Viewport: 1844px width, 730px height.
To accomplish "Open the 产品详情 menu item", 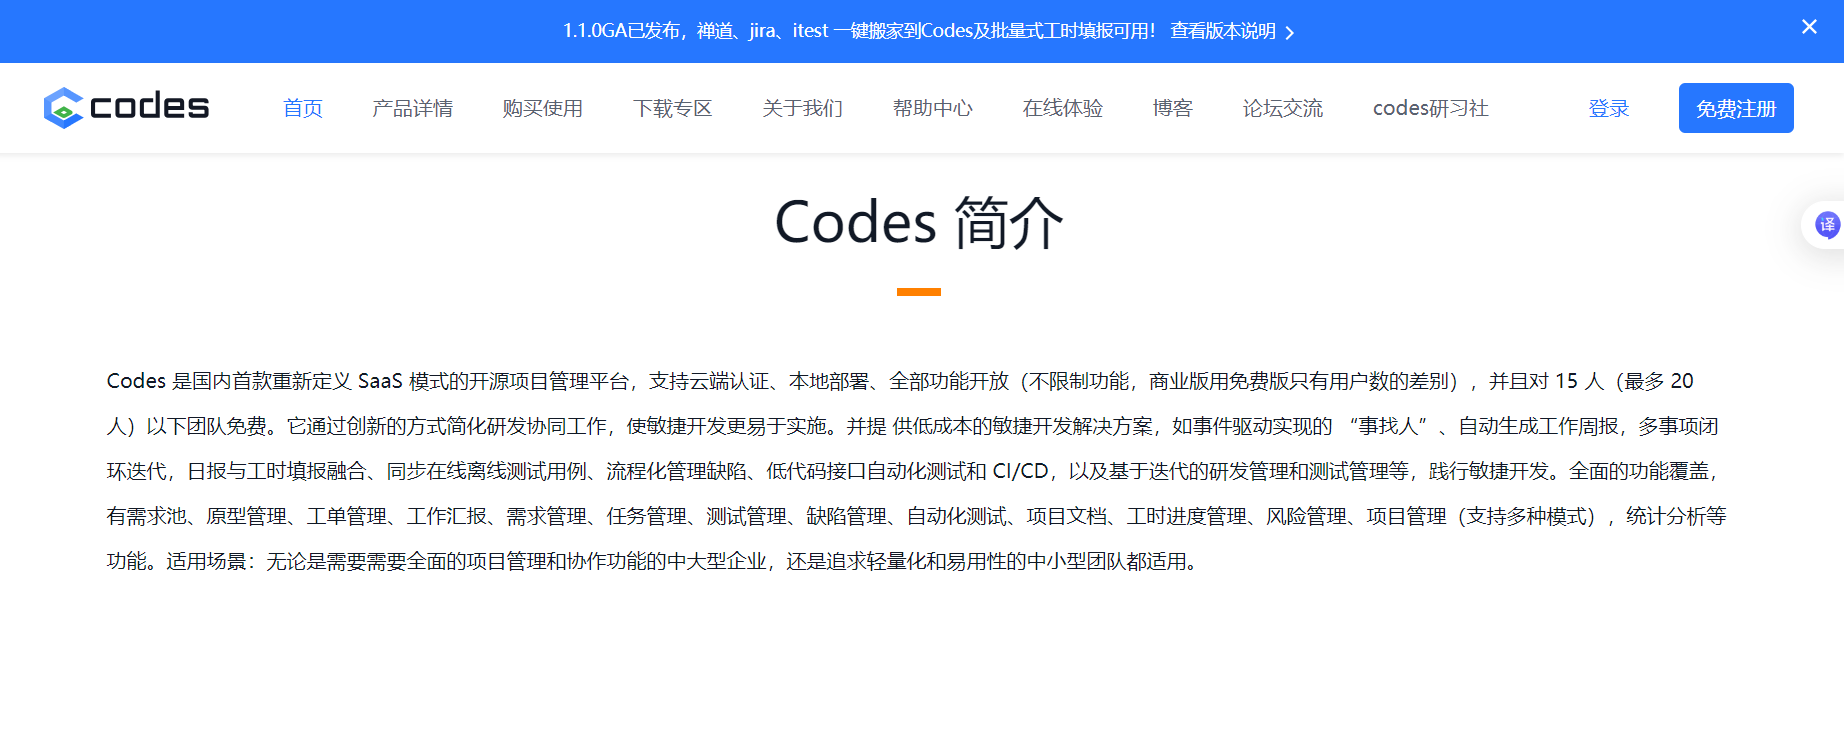I will coord(413,108).
